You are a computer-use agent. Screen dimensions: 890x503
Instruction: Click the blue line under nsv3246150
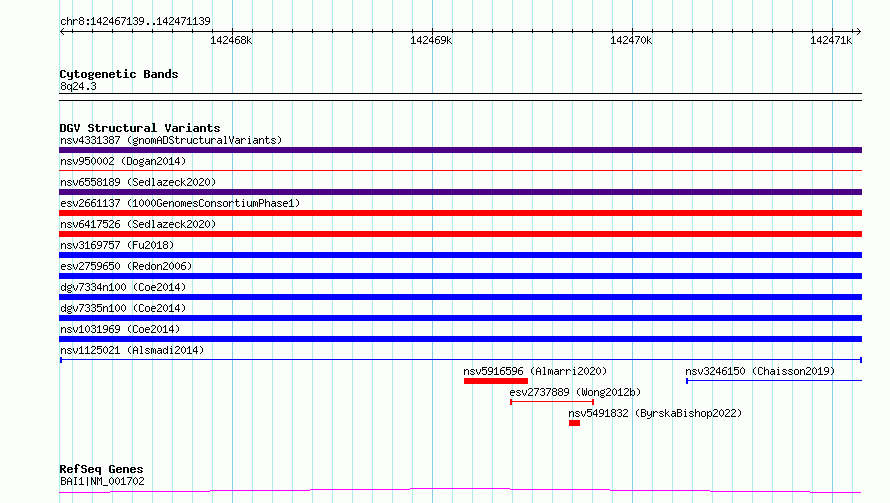click(774, 381)
